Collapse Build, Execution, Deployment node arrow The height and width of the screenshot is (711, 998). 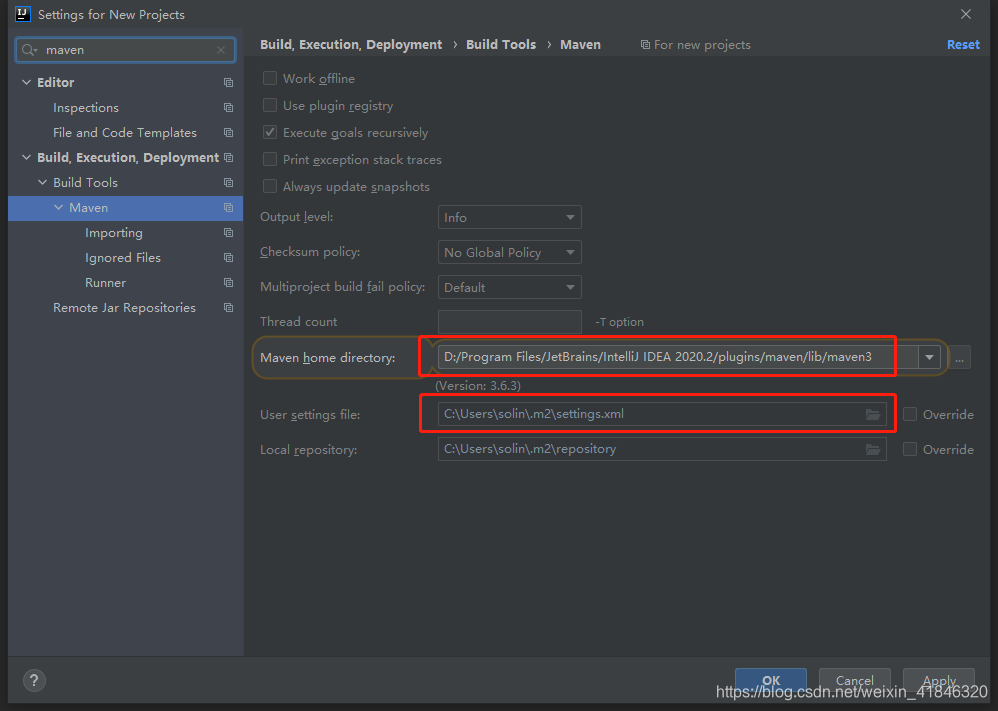[x=27, y=157]
